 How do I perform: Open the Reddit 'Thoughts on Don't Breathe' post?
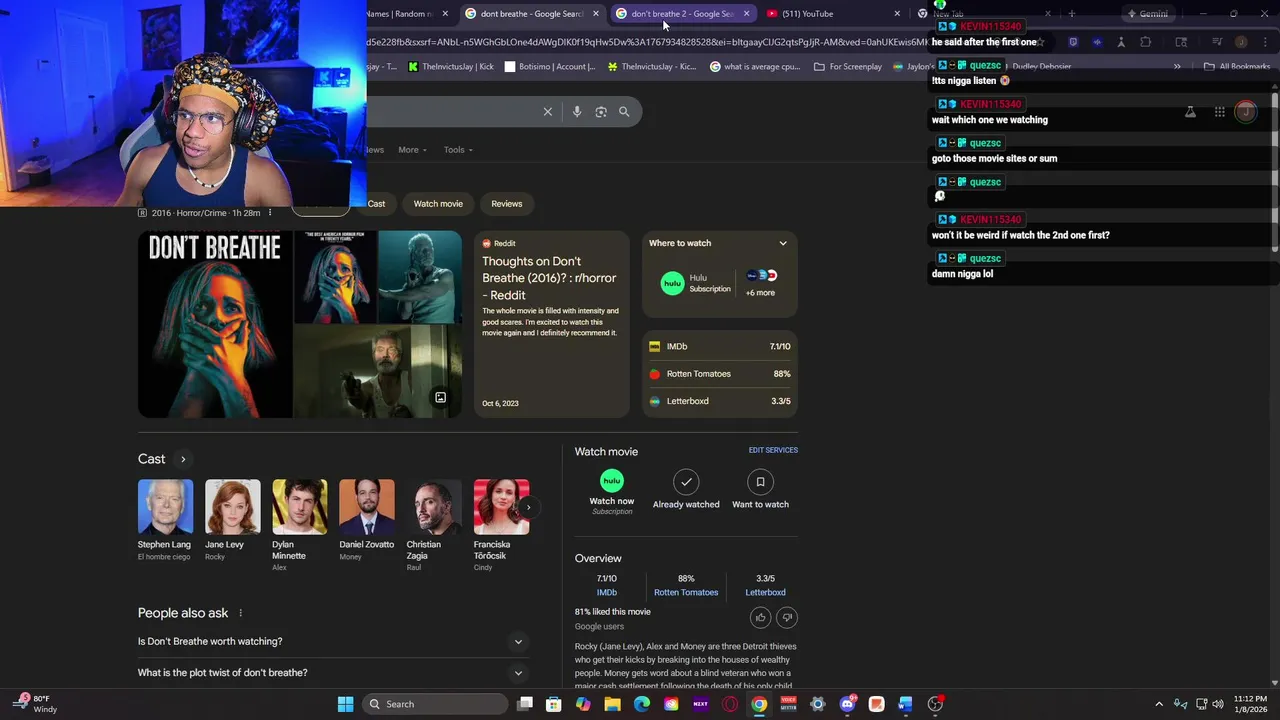click(x=551, y=324)
